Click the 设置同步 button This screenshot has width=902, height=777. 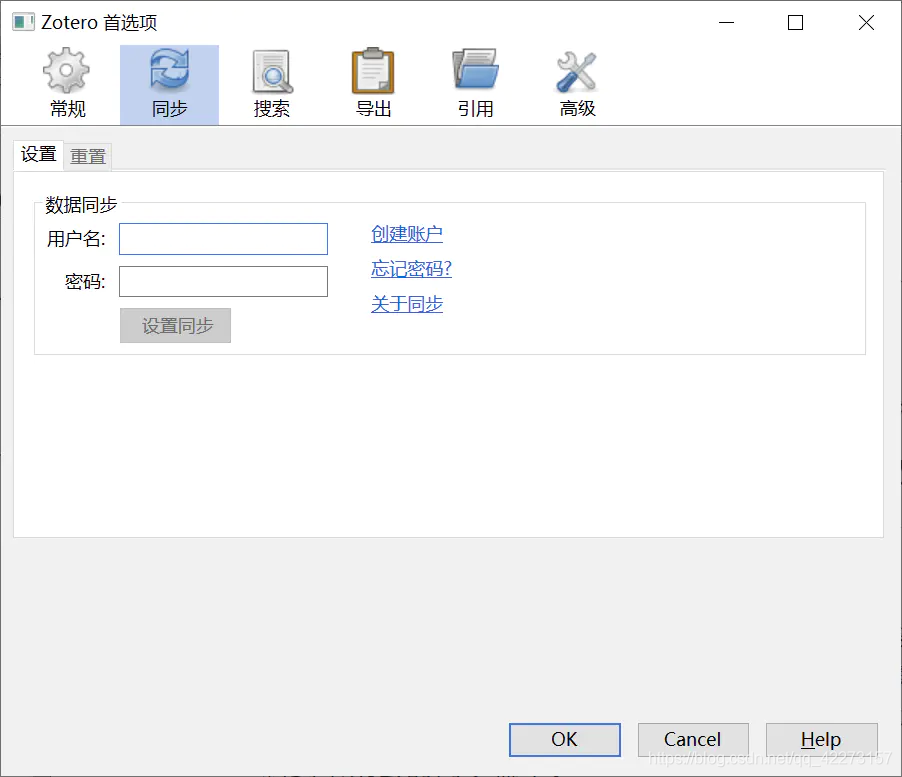[x=175, y=326]
